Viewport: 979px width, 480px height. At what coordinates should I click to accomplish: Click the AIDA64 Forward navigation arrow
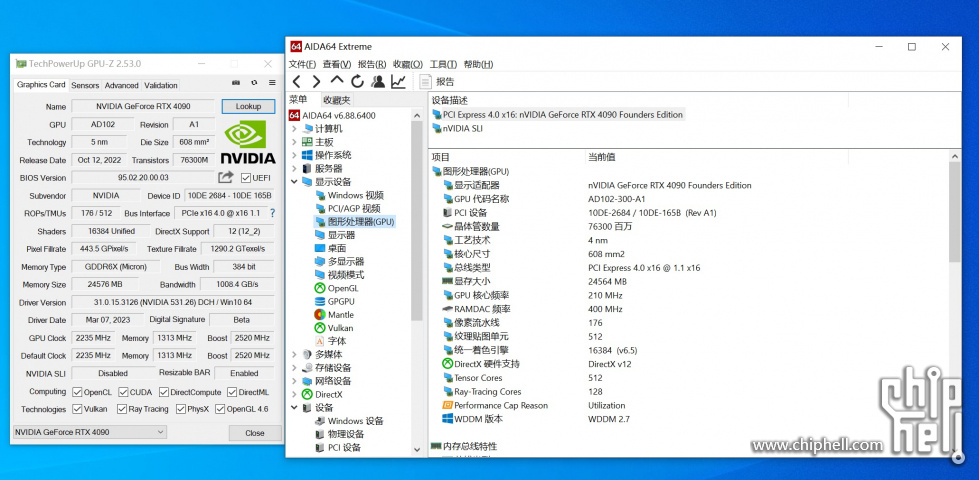point(317,81)
